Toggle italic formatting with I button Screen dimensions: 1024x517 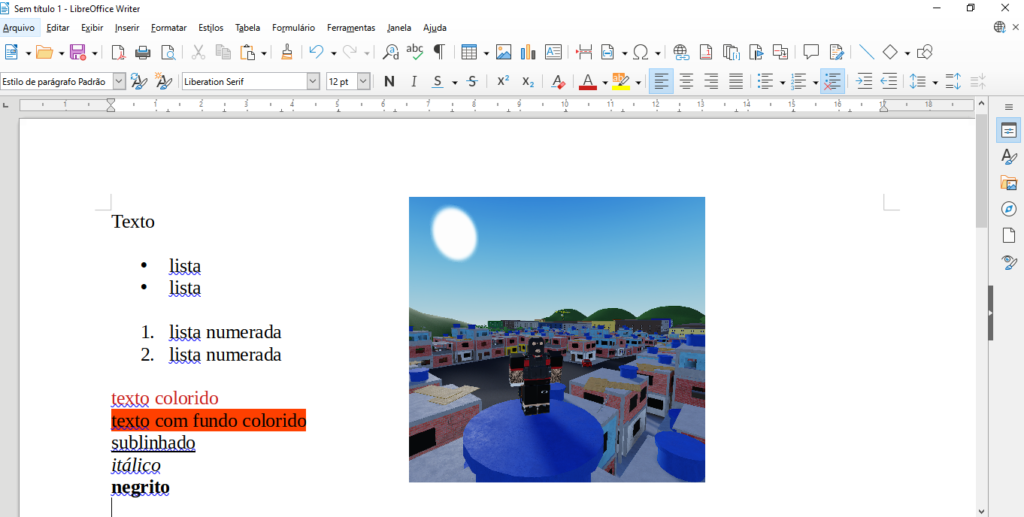point(413,81)
